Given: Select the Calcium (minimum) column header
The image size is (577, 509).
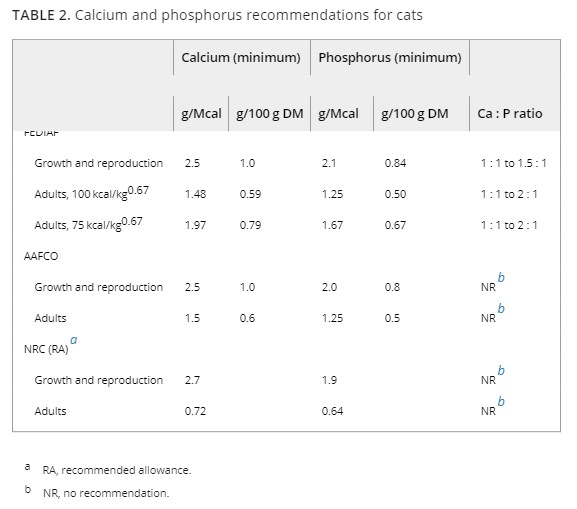Looking at the screenshot, I should 241,57.
